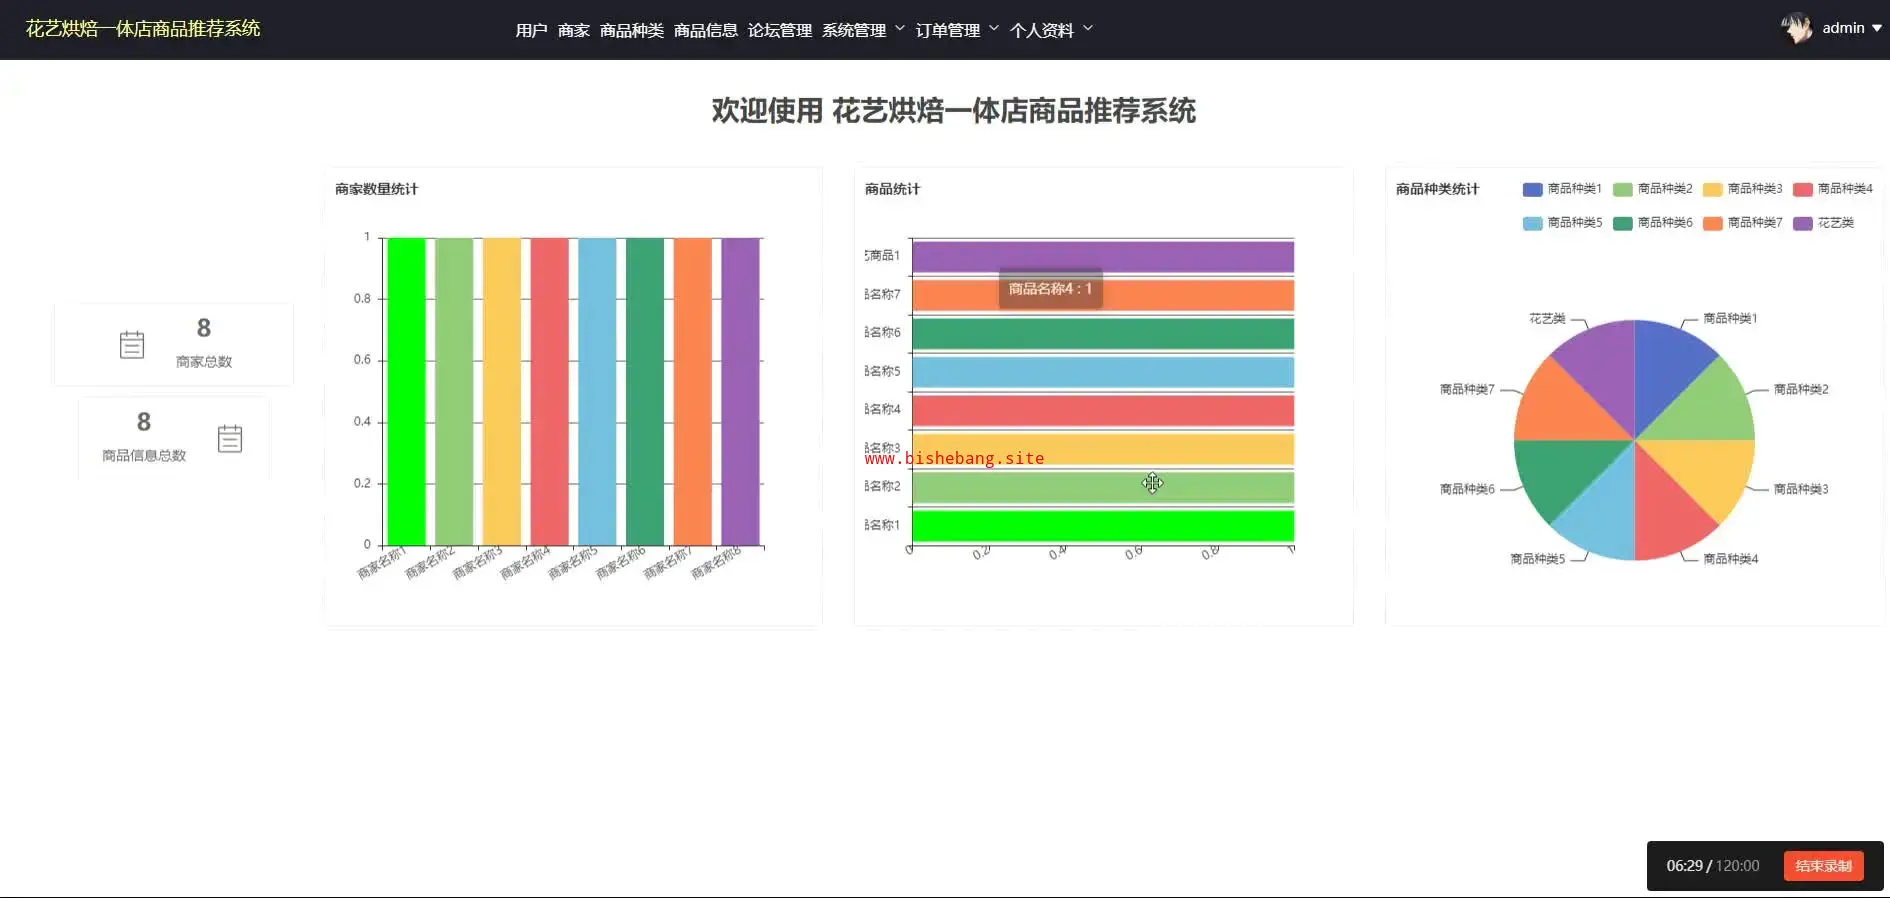The image size is (1890, 898).
Task: Click the 商品信息总数 label
Action: (144, 456)
